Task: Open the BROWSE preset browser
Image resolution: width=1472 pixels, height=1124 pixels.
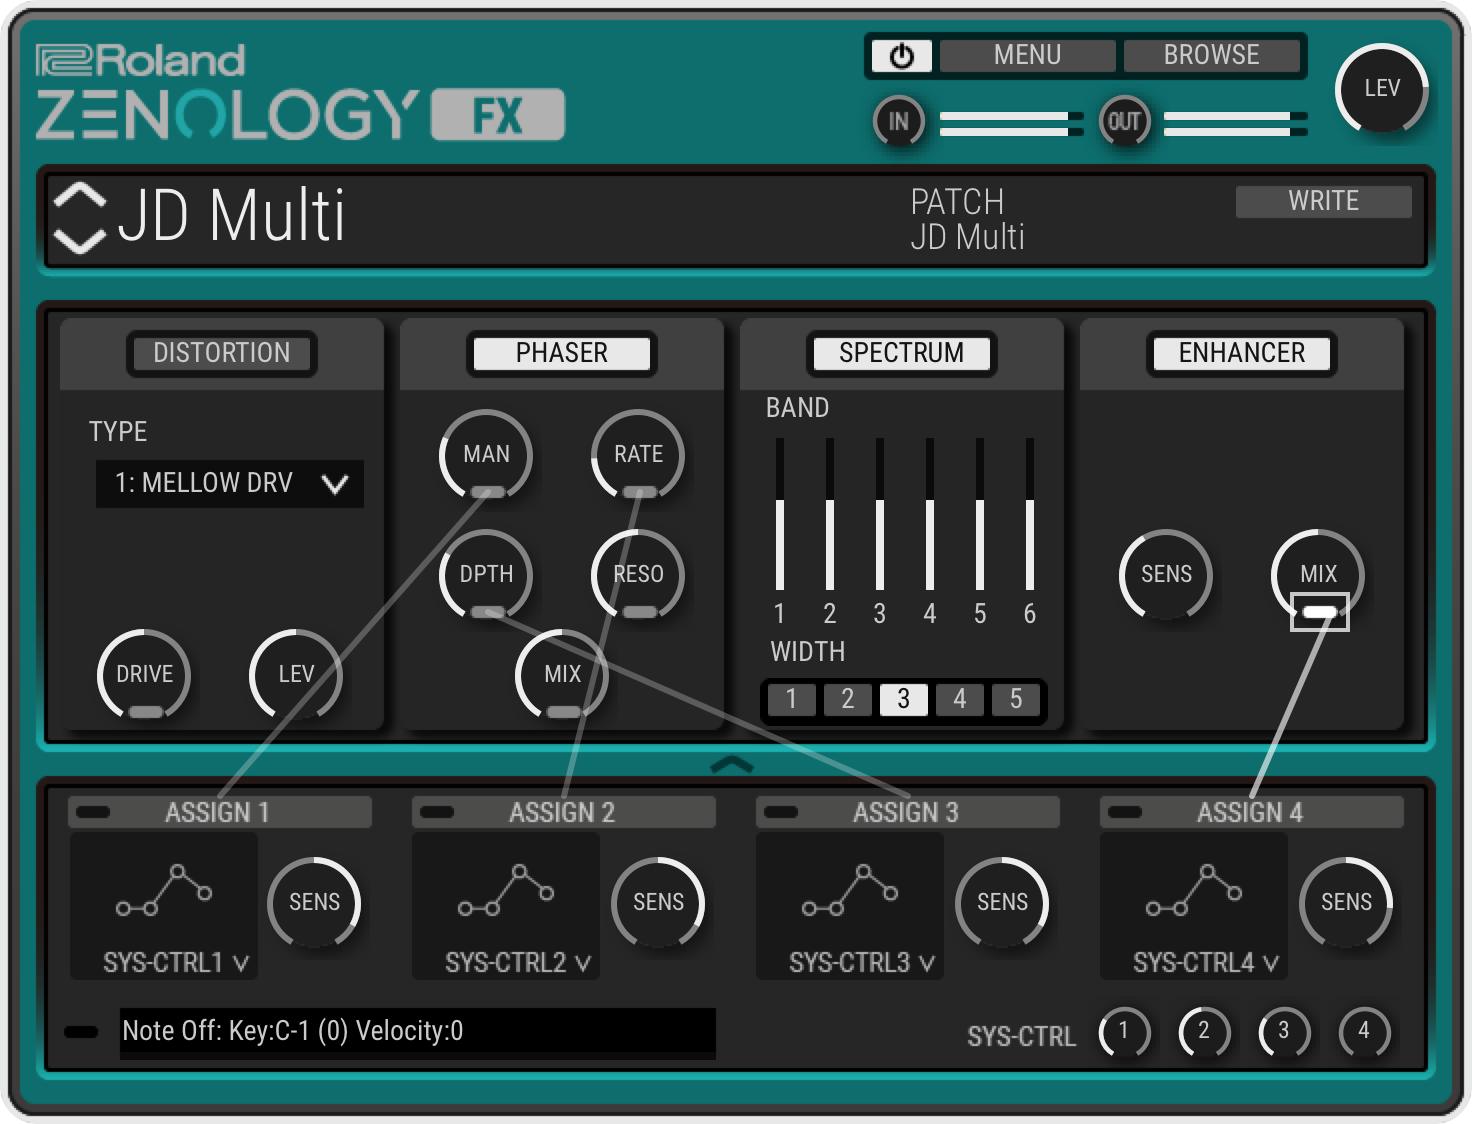Action: pyautogui.click(x=1211, y=55)
